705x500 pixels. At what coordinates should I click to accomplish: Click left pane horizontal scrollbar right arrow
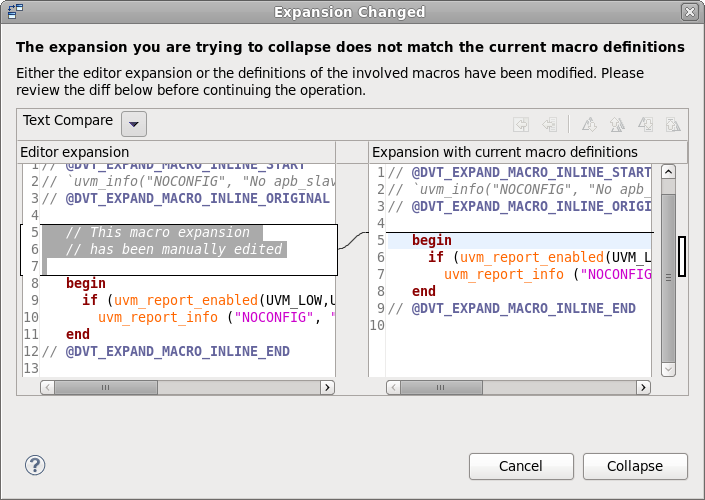tap(327, 387)
